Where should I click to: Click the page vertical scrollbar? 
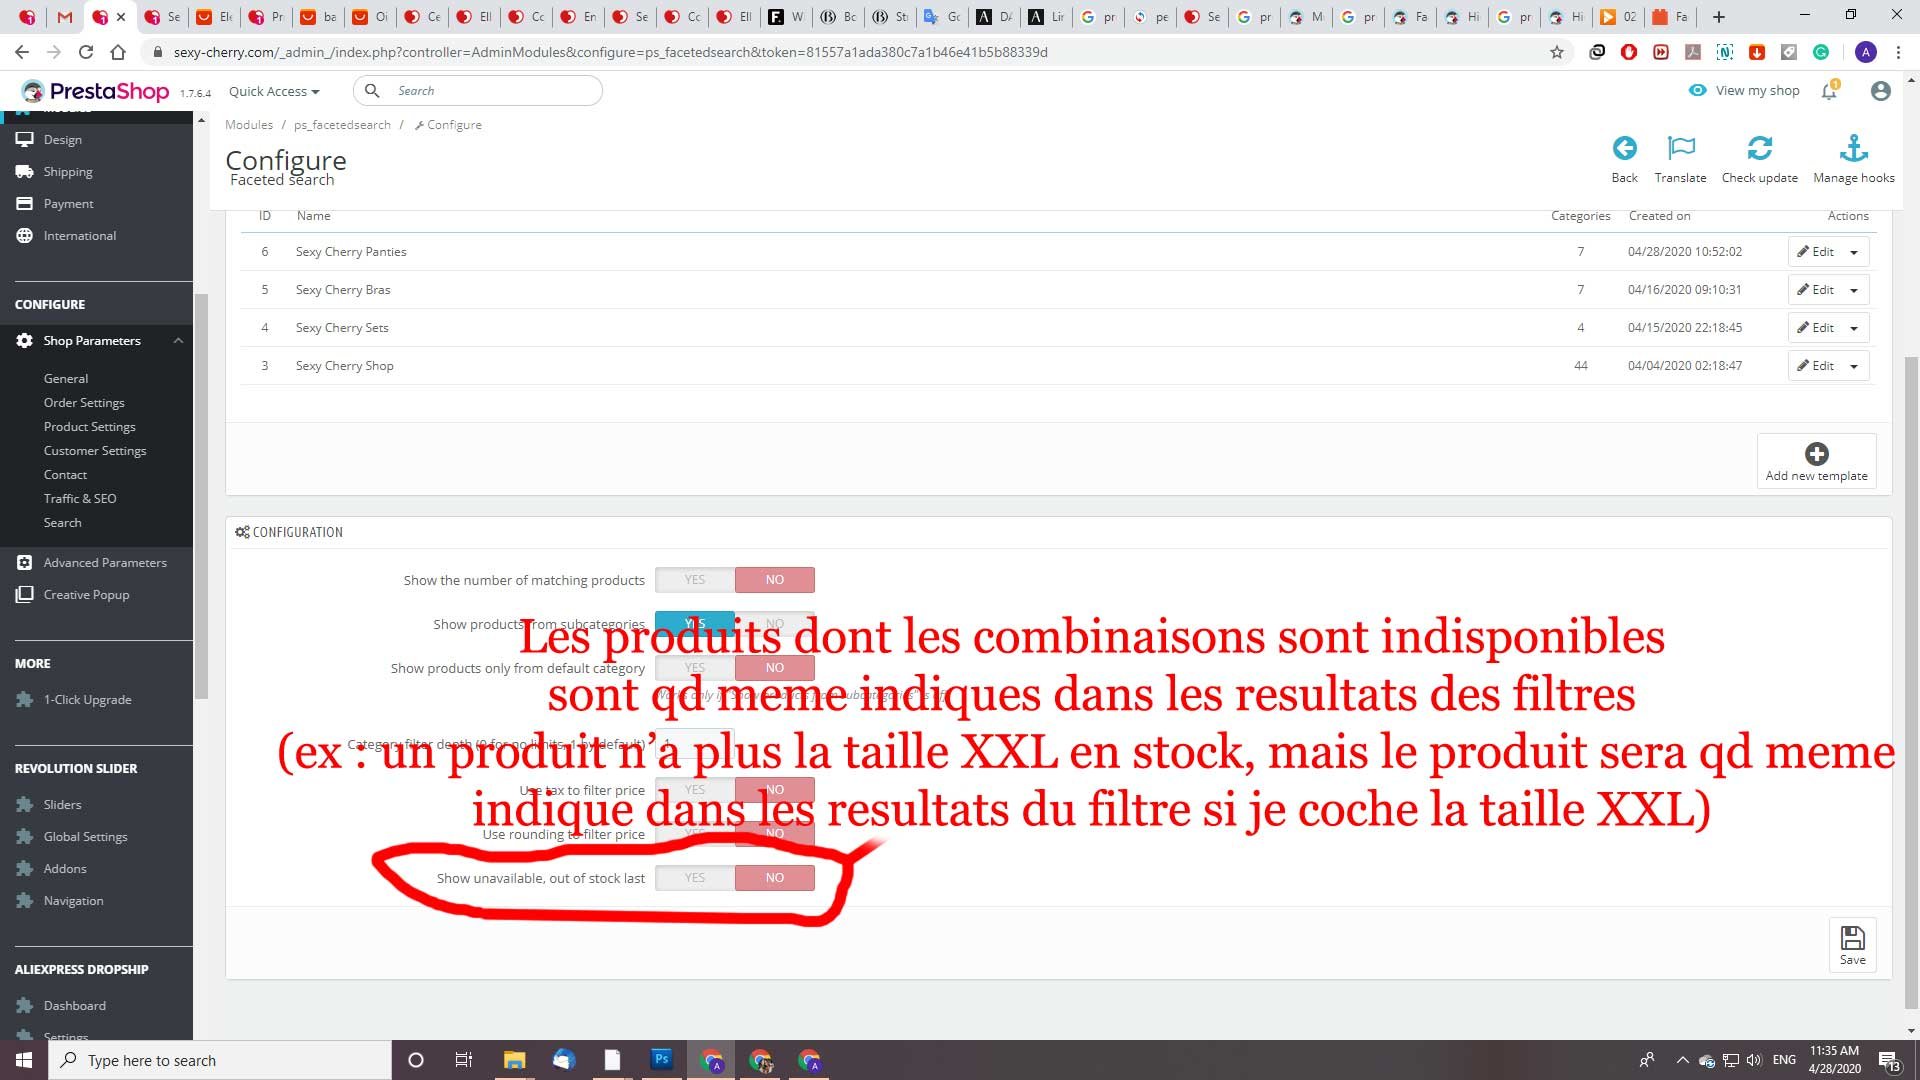tap(1911, 680)
